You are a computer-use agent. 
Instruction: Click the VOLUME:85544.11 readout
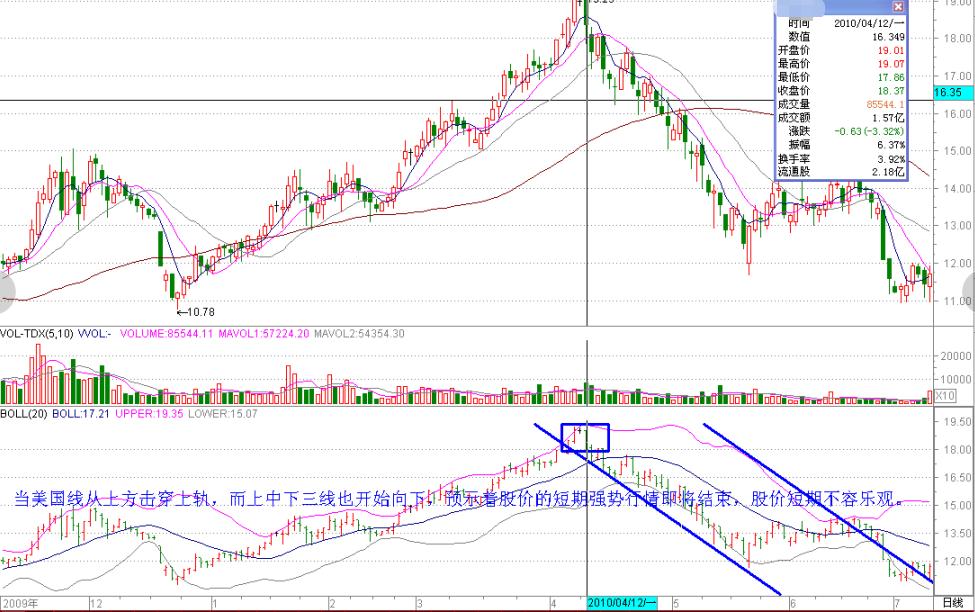click(x=166, y=333)
